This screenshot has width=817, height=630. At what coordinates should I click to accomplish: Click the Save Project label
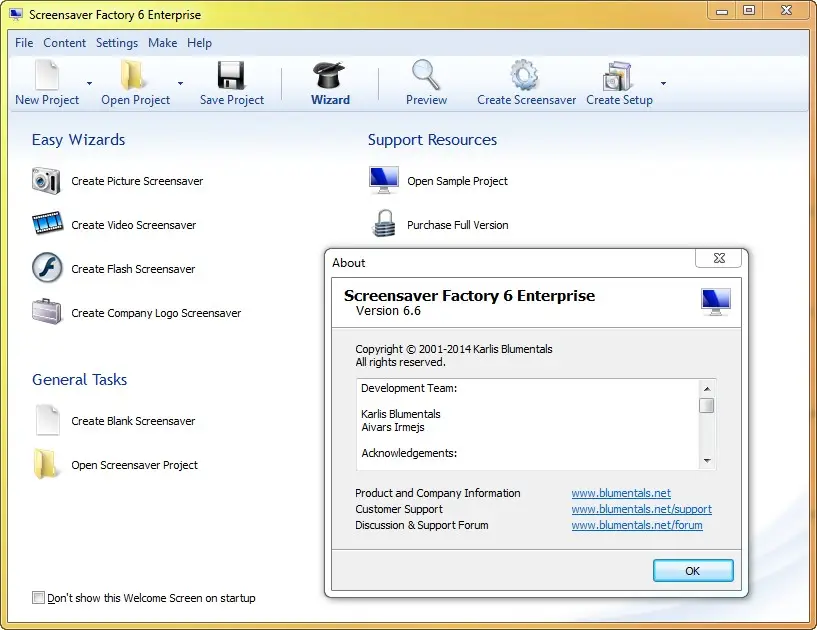(x=232, y=100)
